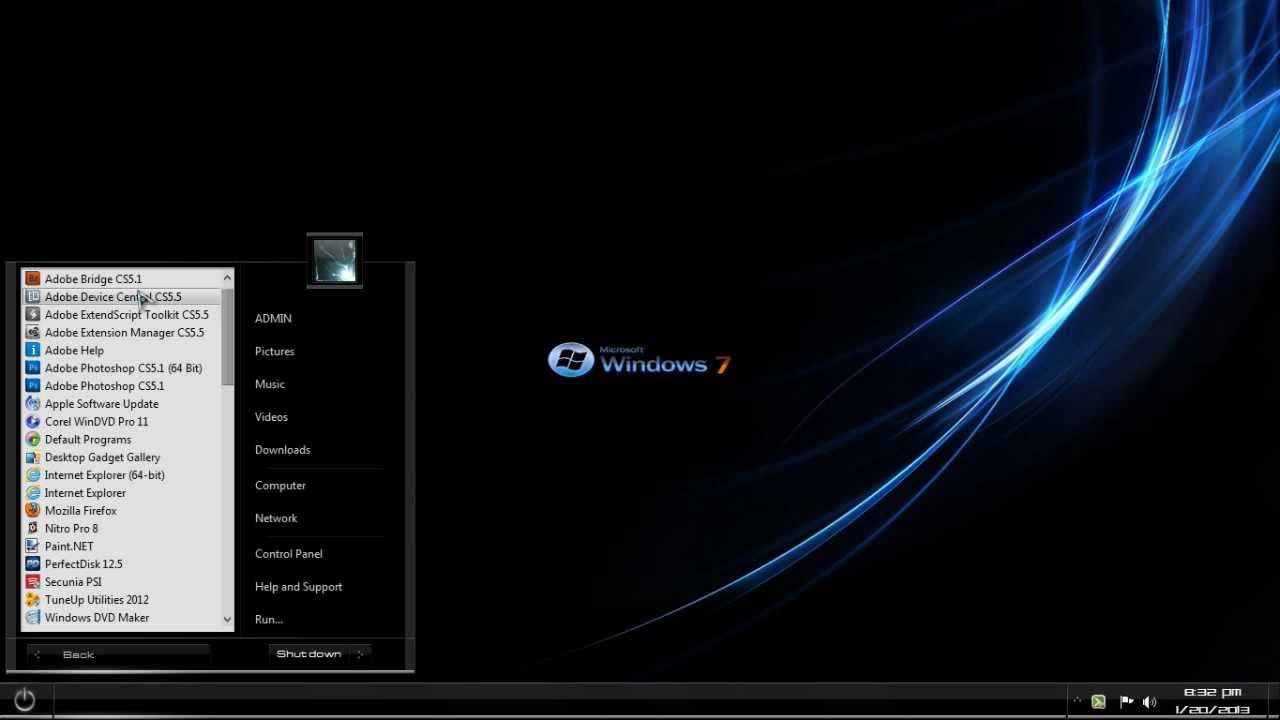Click the Shut down button

[309, 654]
